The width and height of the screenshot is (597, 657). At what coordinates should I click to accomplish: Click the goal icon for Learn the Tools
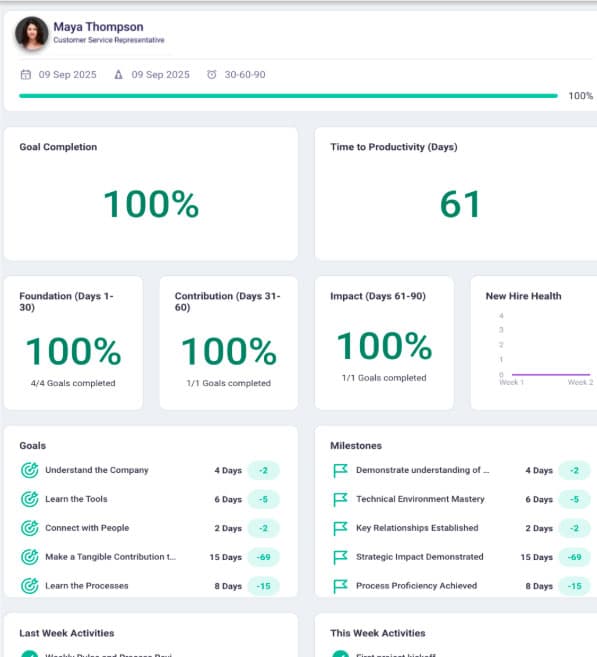(29, 499)
